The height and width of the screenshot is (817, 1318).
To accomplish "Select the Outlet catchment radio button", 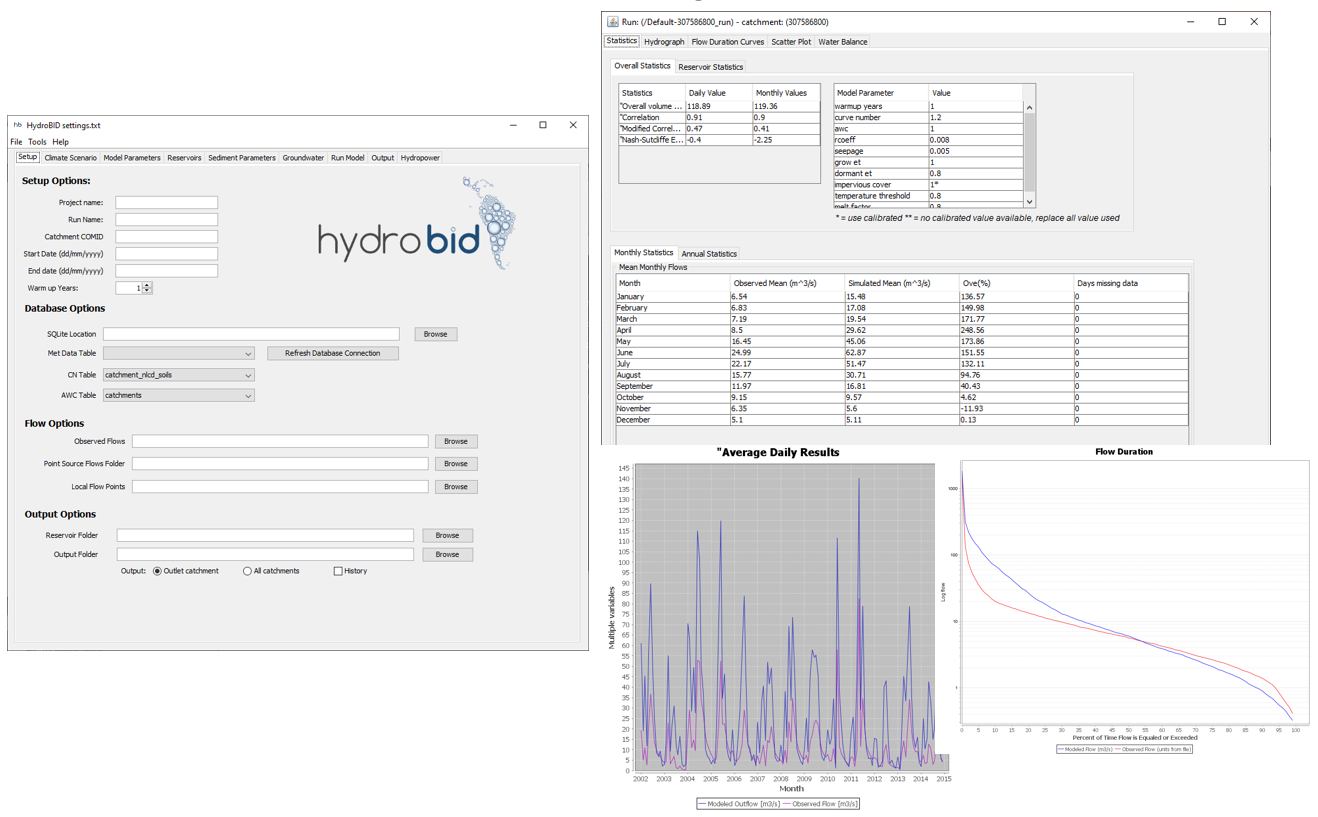I will pyautogui.click(x=157, y=571).
